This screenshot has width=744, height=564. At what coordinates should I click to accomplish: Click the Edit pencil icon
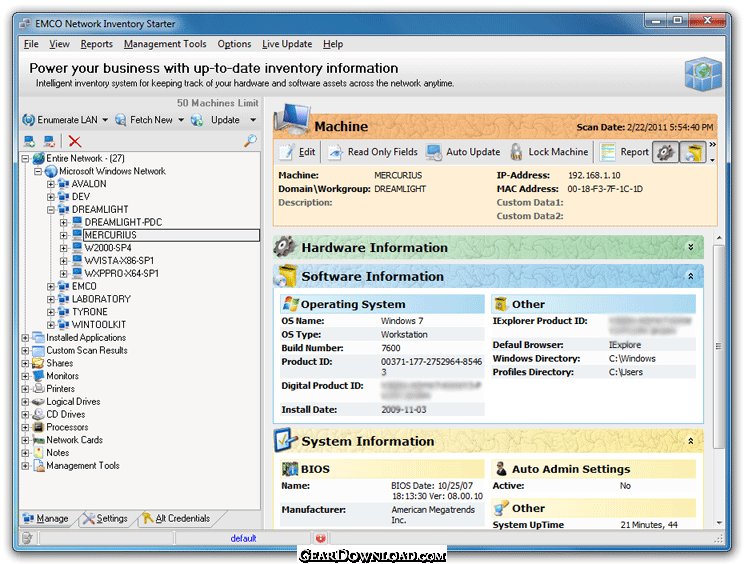pos(286,152)
